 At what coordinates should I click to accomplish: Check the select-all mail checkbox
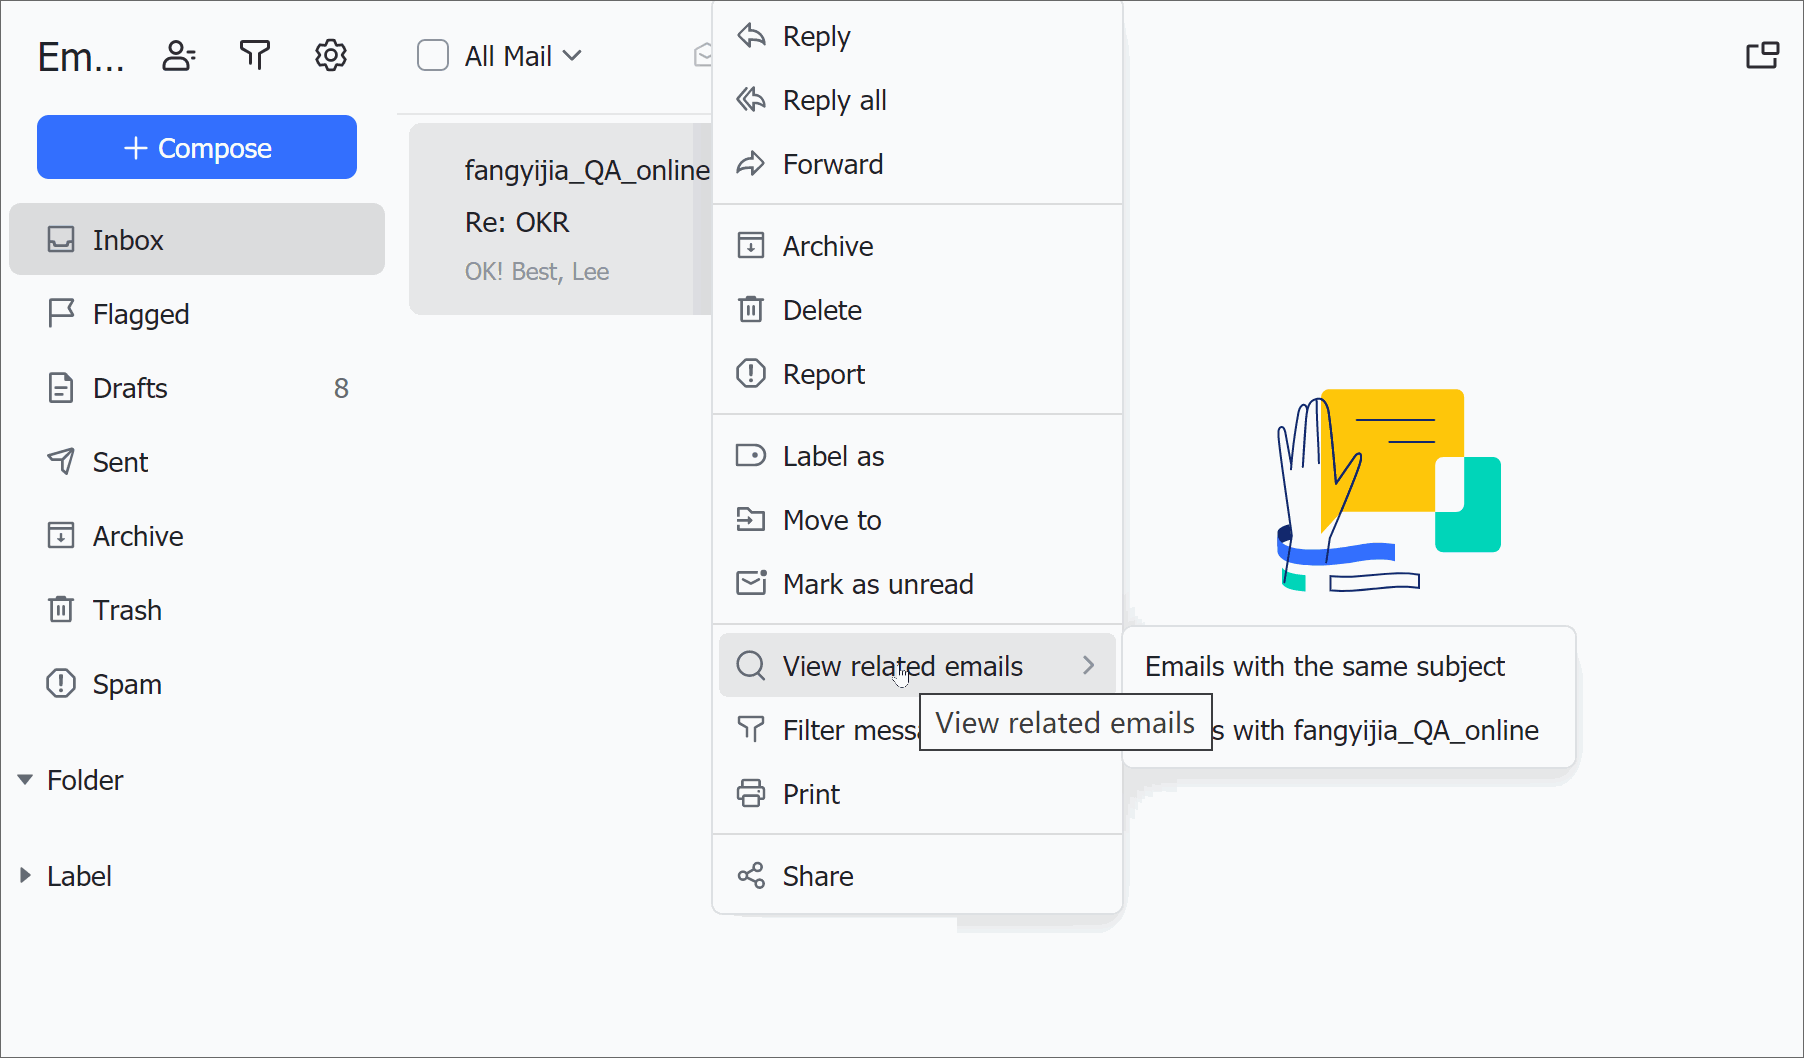[x=433, y=55]
